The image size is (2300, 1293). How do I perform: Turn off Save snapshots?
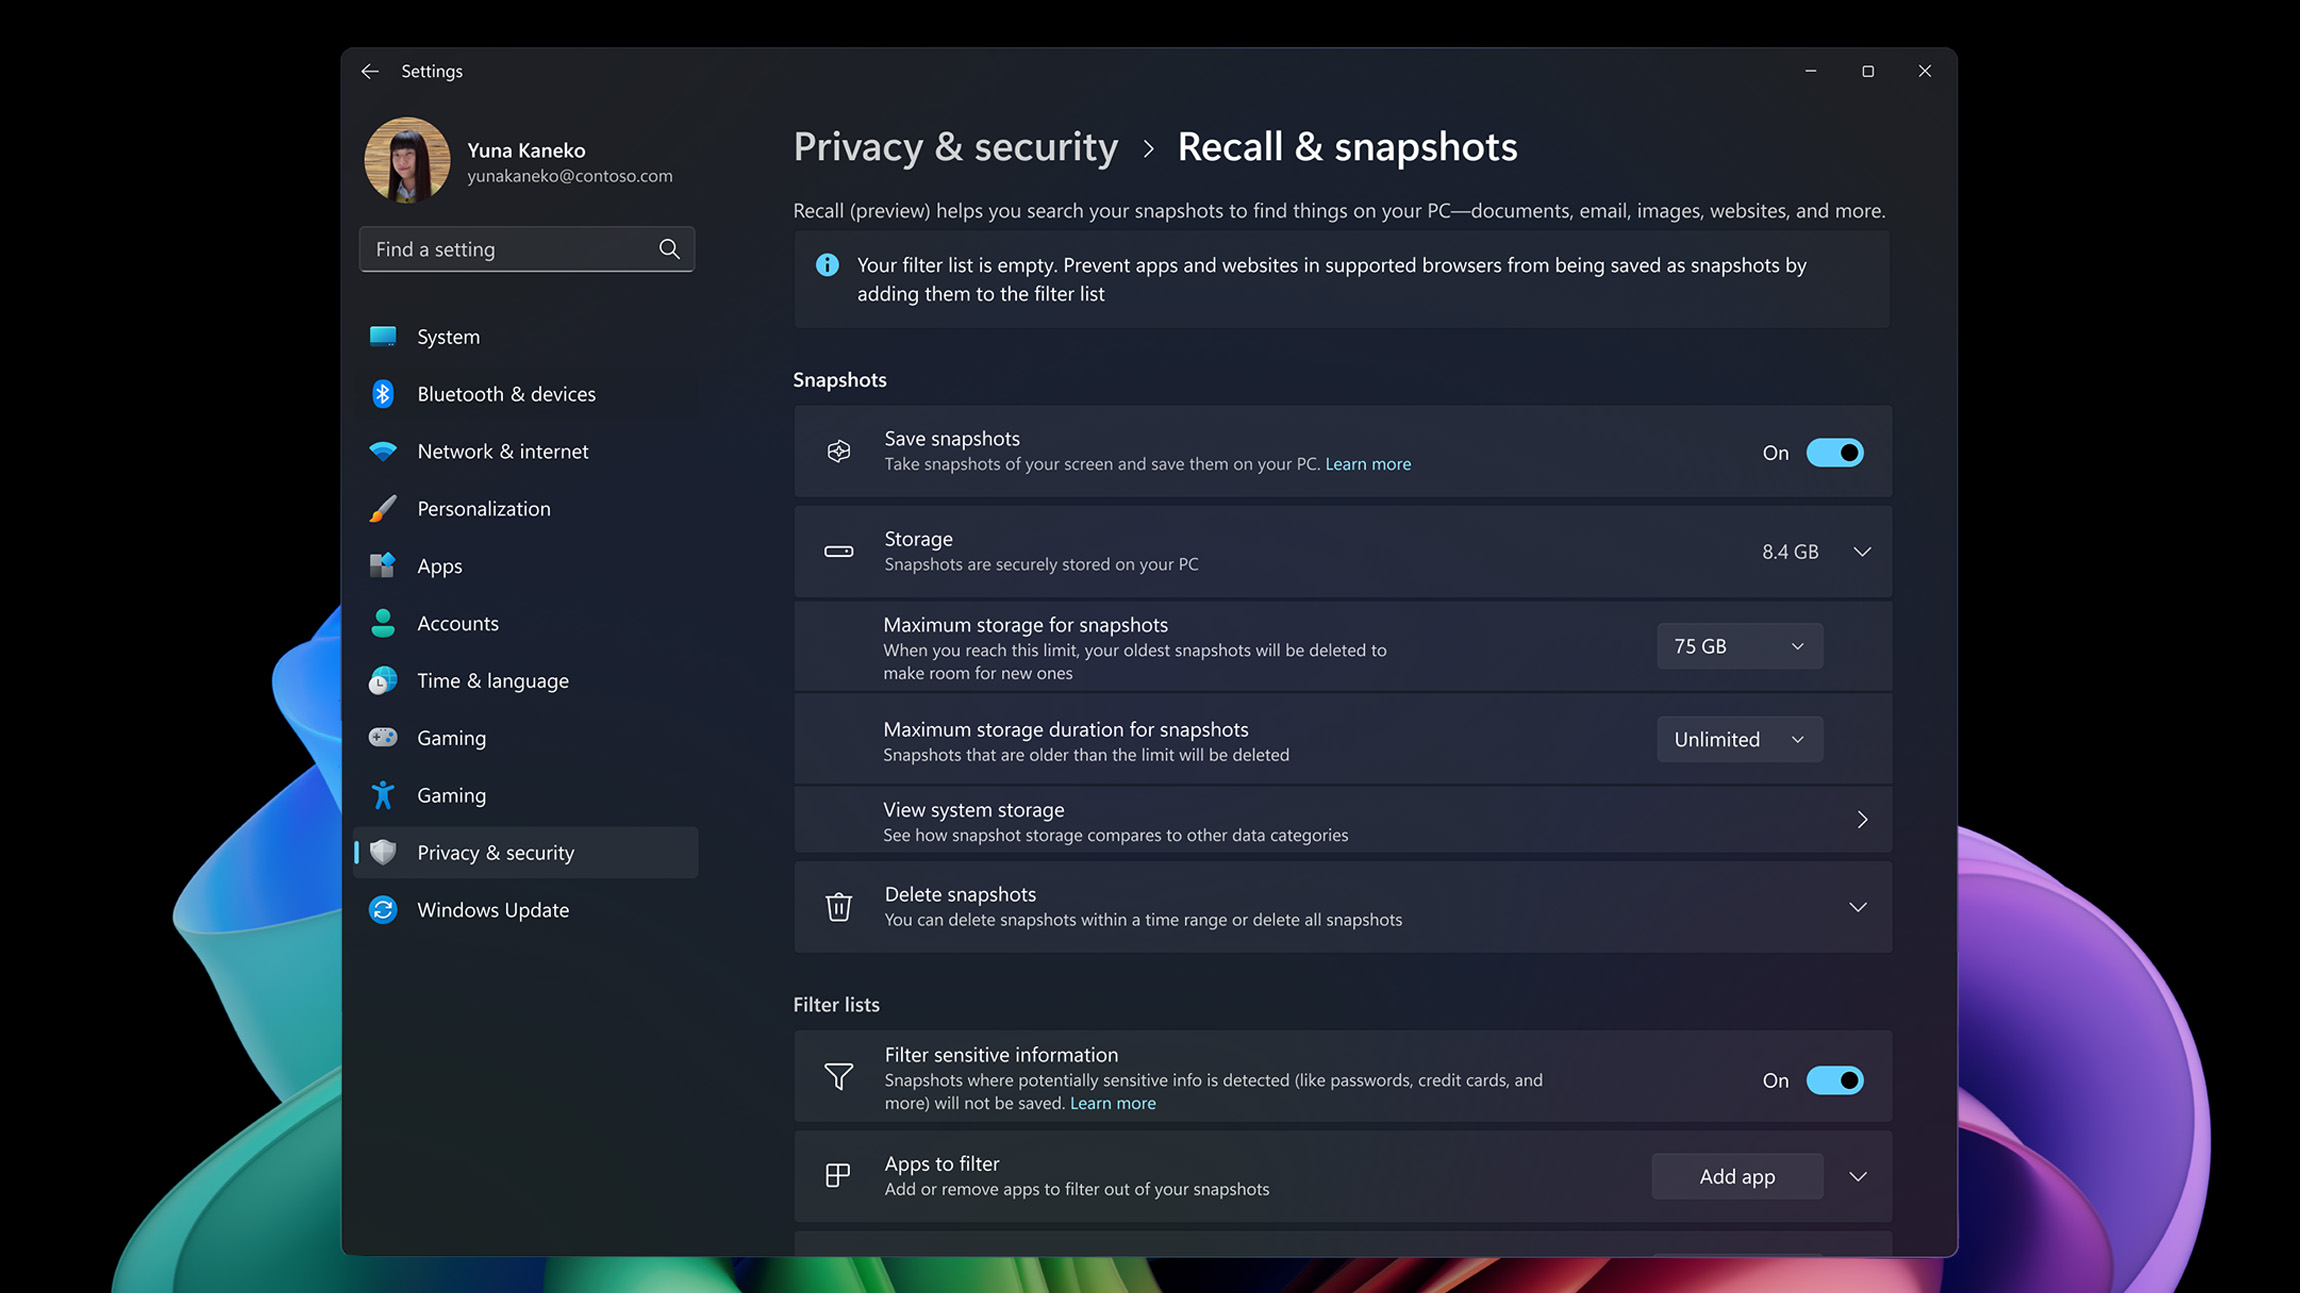[1834, 452]
